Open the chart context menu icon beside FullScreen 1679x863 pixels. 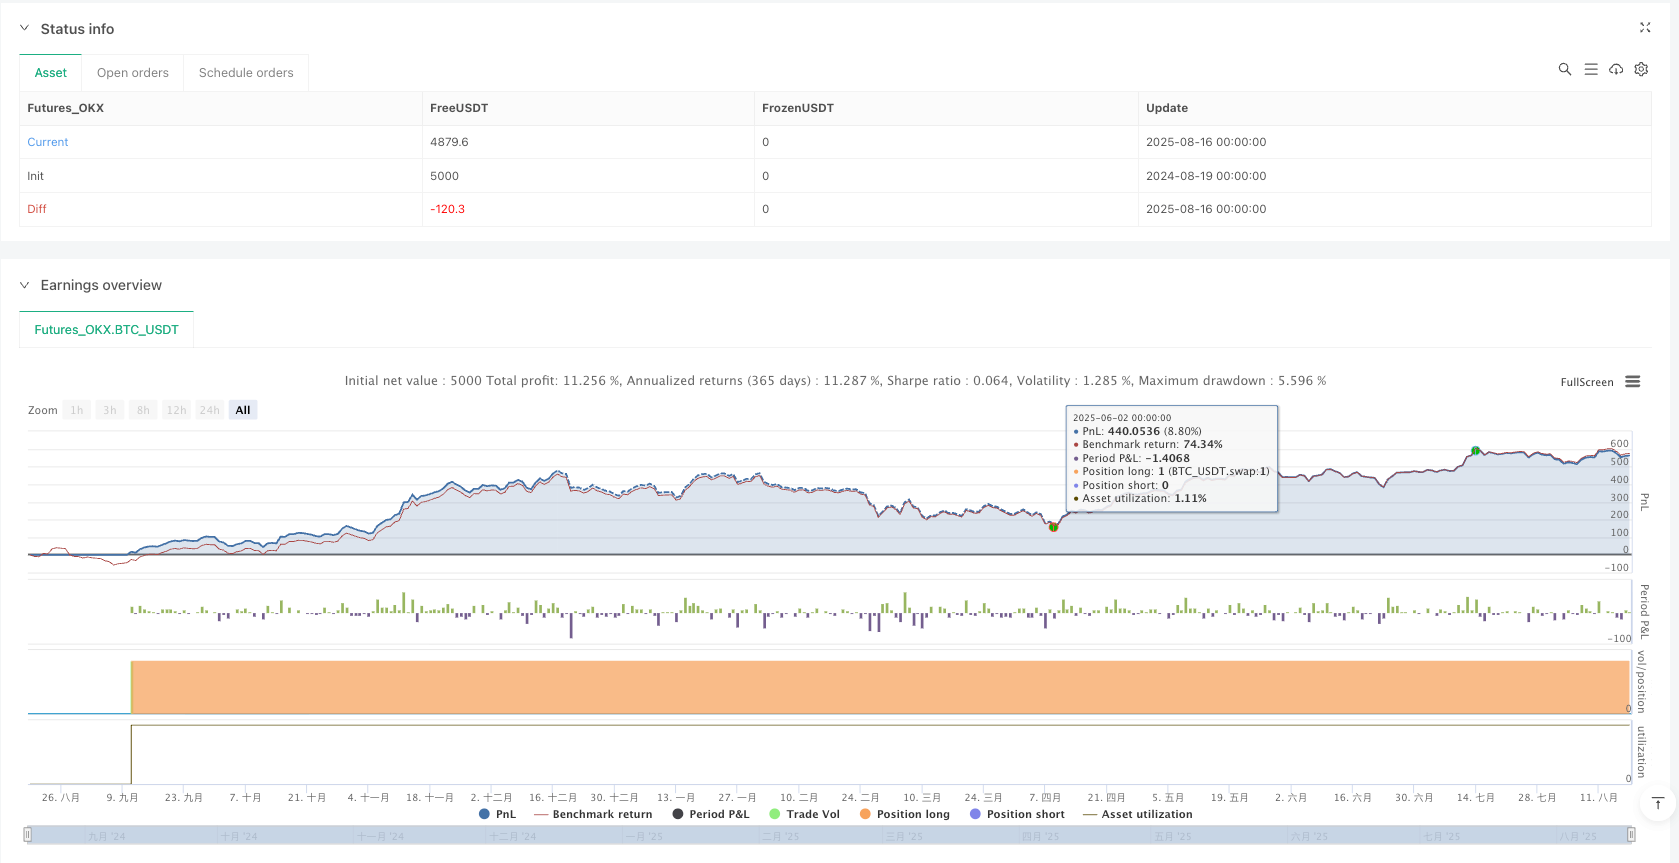click(1633, 382)
